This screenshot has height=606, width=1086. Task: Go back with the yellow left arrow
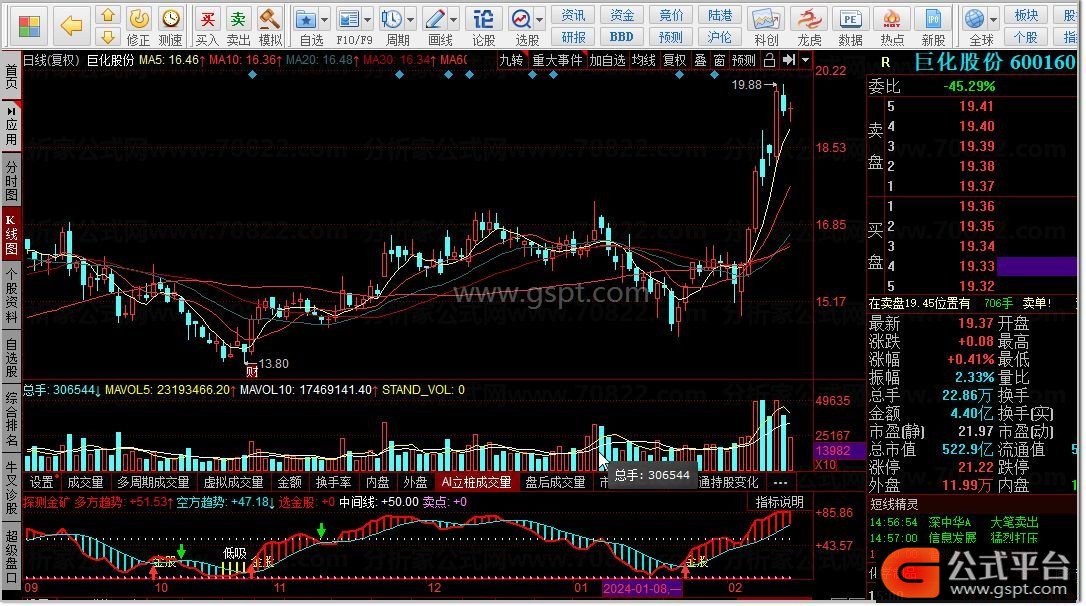coord(72,26)
